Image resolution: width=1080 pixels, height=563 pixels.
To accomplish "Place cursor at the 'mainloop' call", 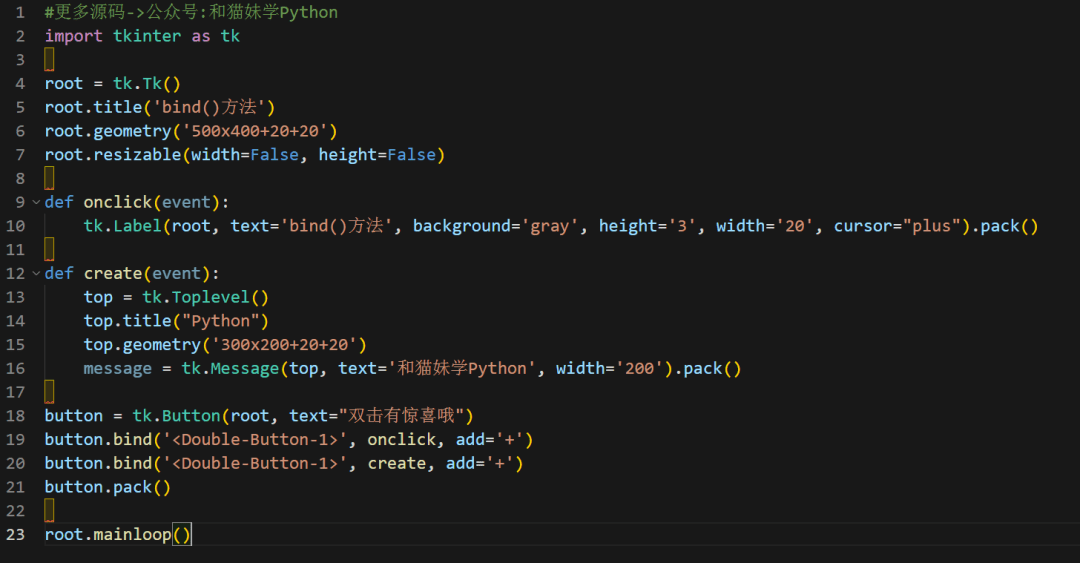I will pyautogui.click(x=132, y=534).
